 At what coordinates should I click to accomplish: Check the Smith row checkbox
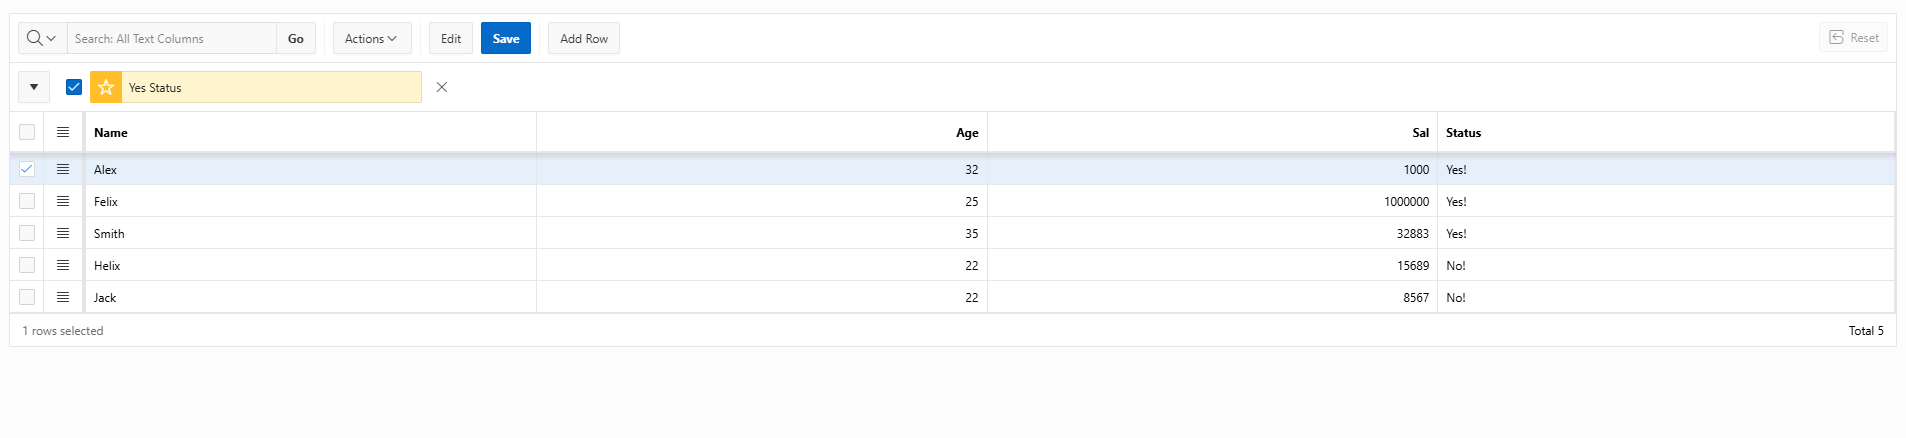tap(27, 233)
